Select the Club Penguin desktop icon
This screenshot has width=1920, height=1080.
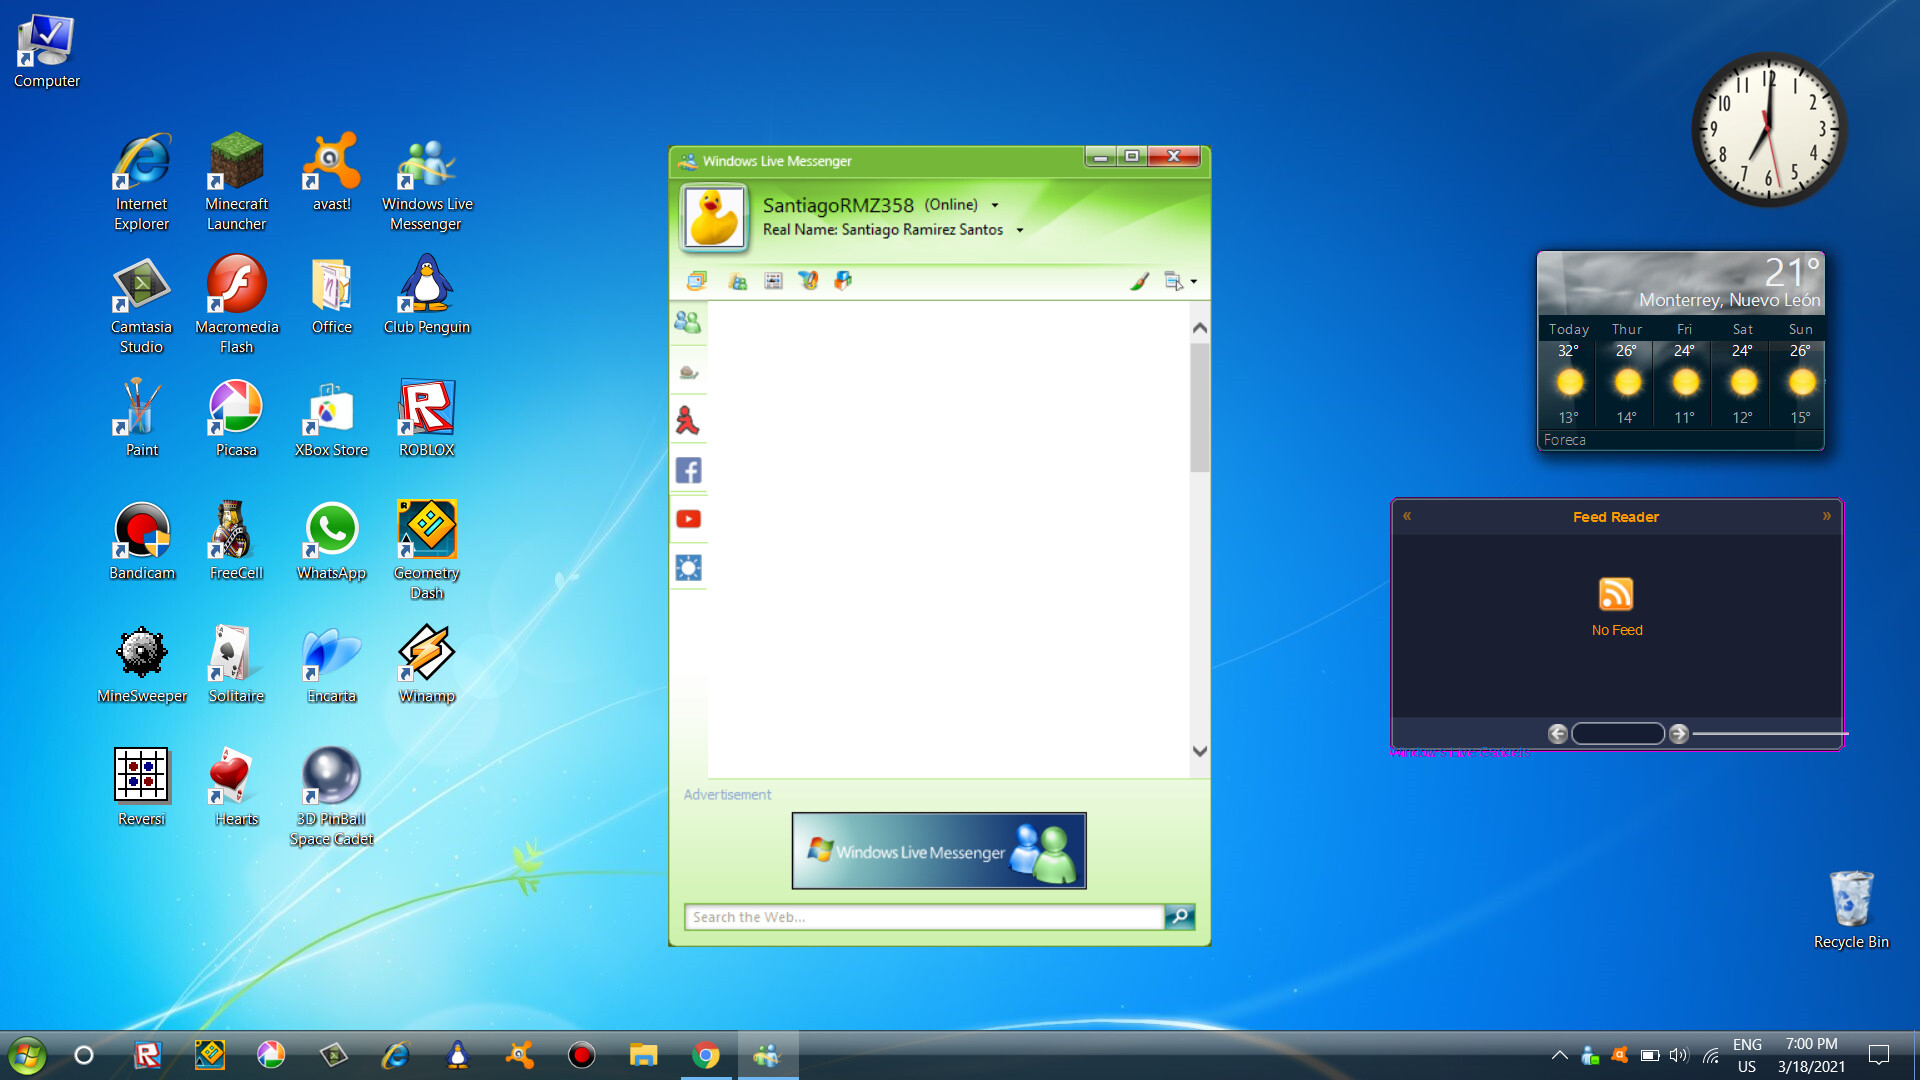(427, 295)
